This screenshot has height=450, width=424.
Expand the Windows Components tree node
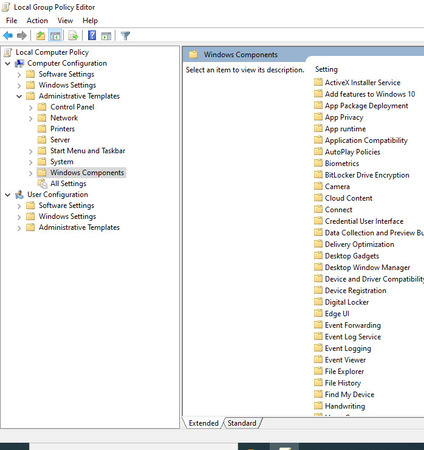[31, 173]
